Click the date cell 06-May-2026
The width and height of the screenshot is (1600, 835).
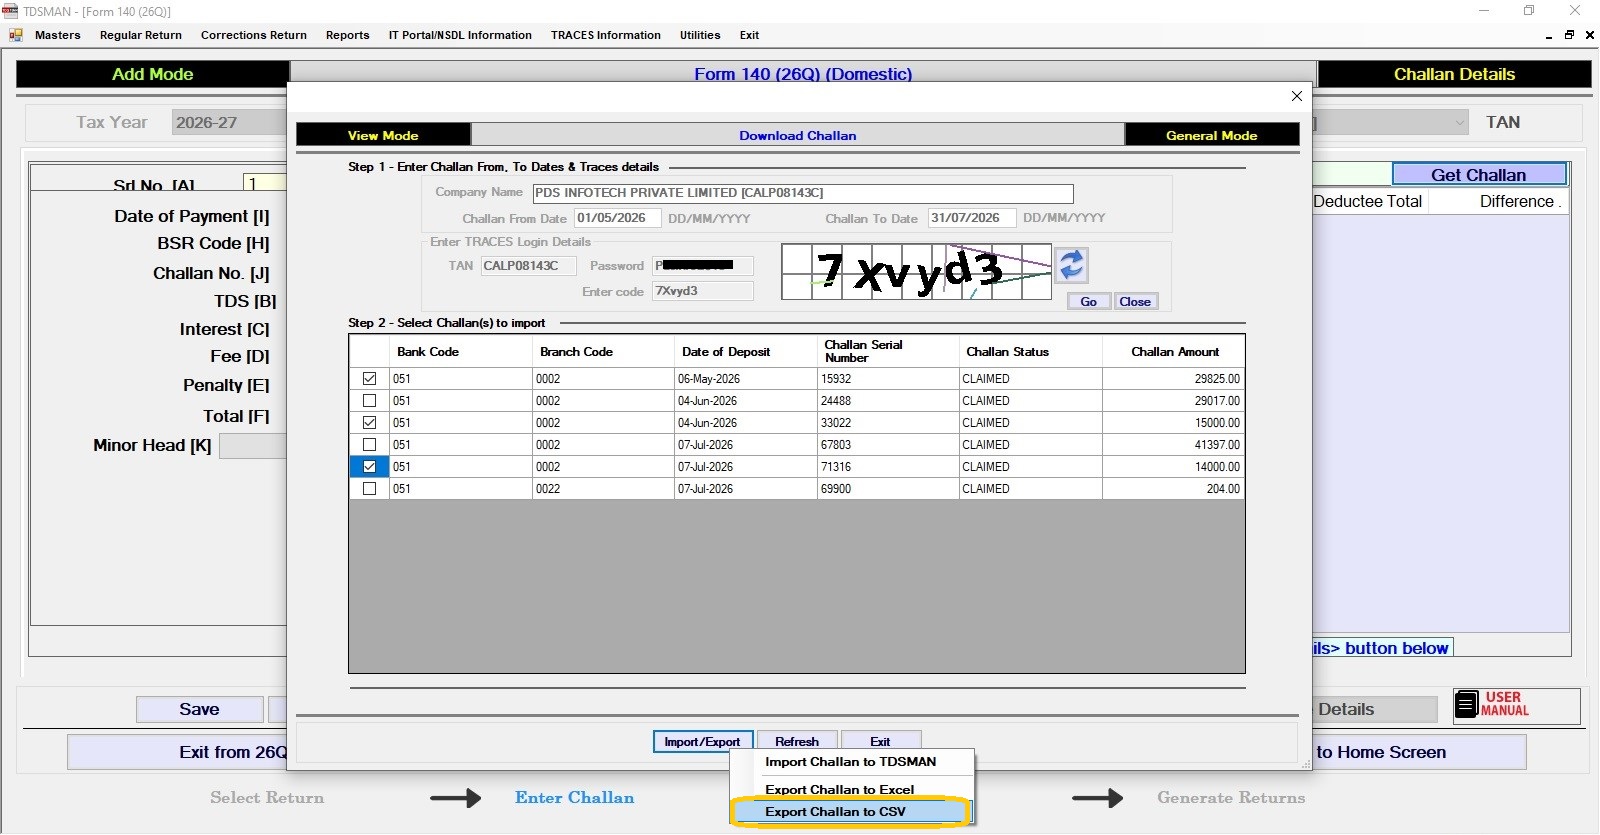(746, 379)
